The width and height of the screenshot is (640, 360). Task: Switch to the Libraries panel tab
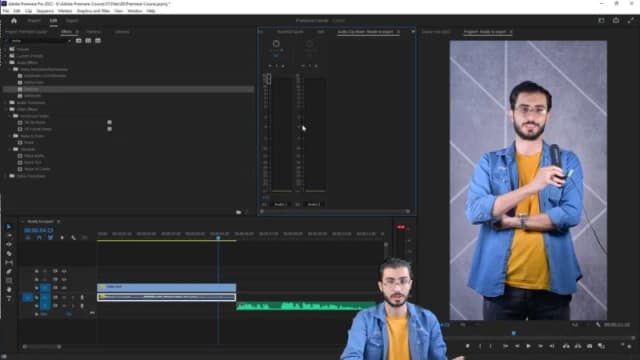[x=122, y=32]
